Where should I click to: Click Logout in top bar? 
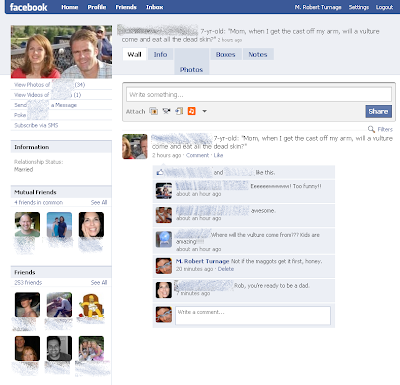(384, 7)
